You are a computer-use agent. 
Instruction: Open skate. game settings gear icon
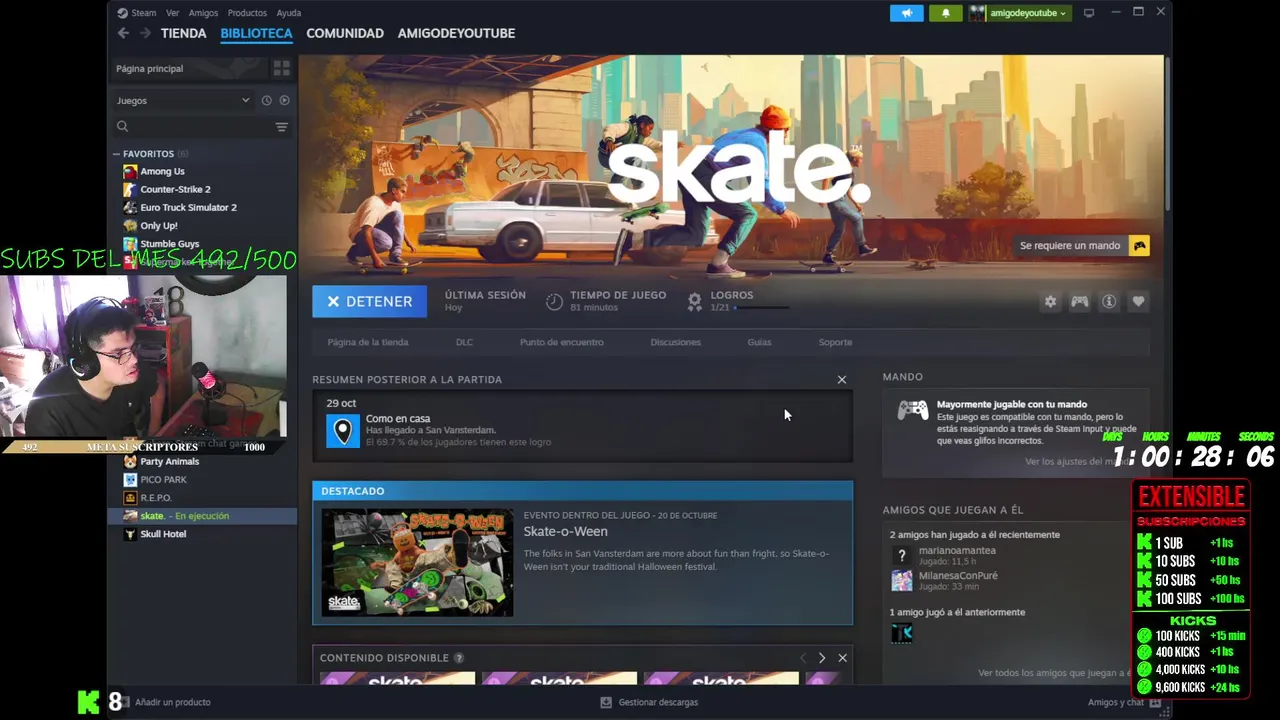click(1050, 301)
